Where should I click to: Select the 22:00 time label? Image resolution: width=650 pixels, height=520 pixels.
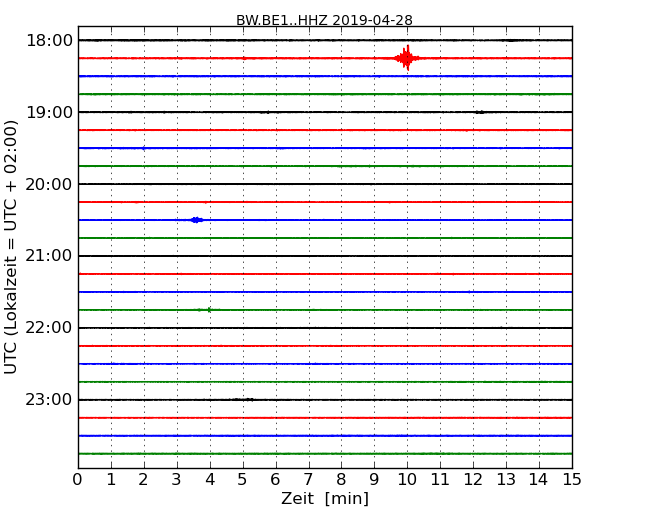click(x=49, y=328)
